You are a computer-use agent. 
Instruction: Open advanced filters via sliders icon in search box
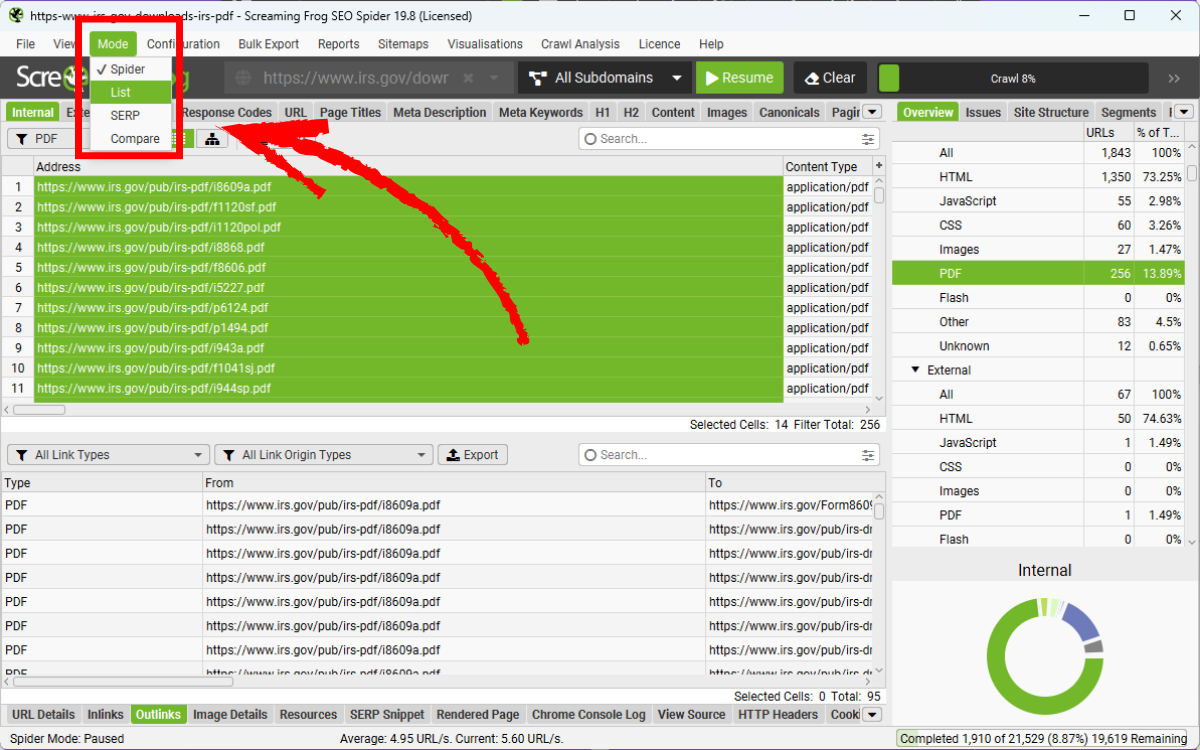point(867,138)
